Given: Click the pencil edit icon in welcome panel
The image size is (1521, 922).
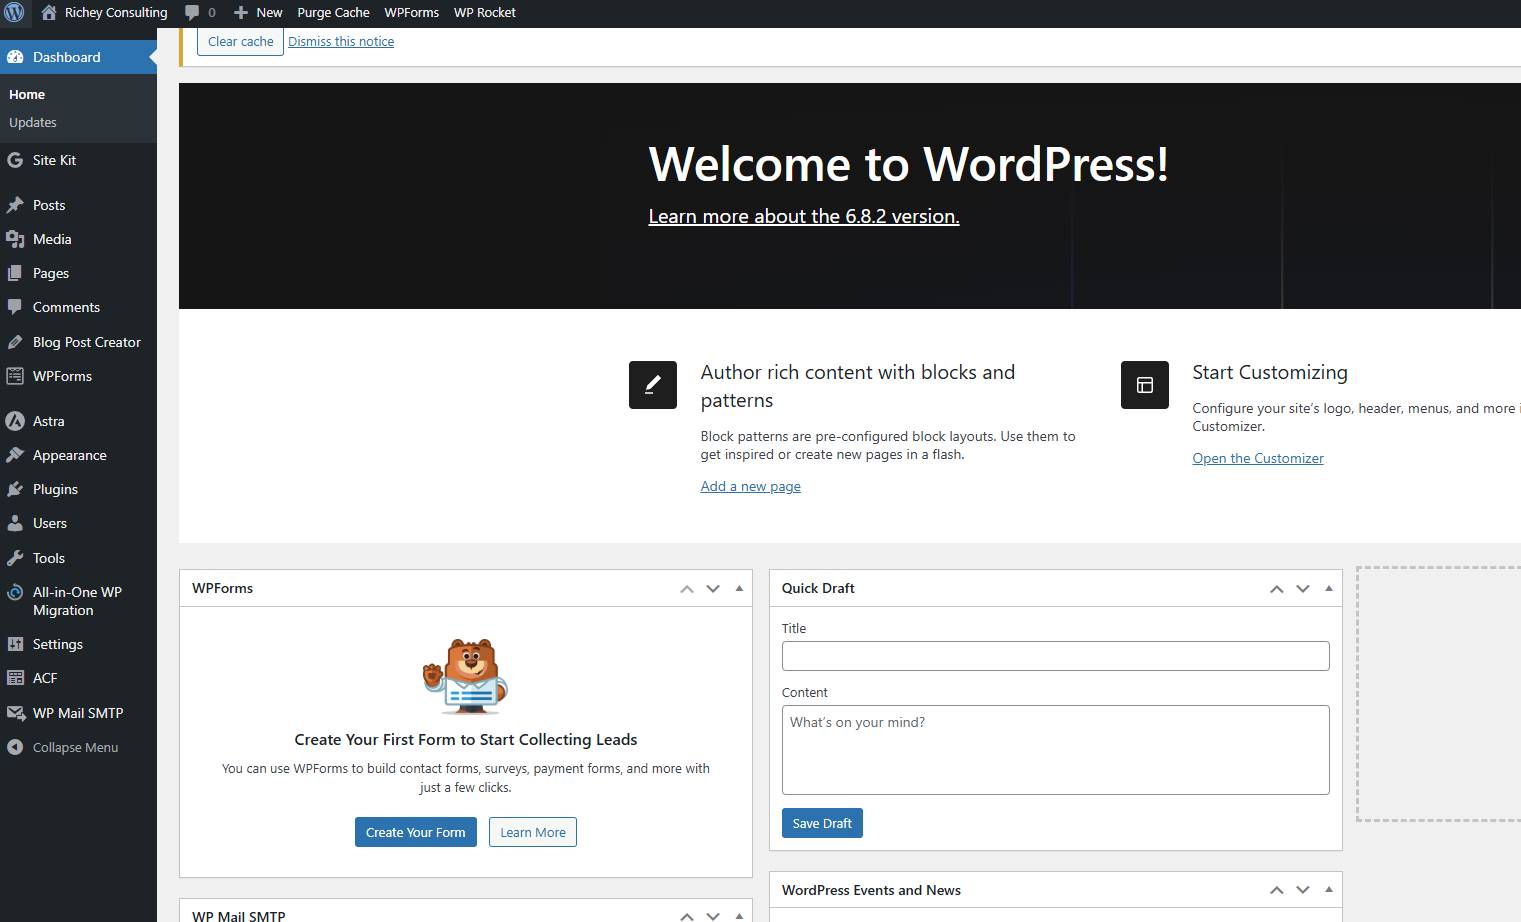Looking at the screenshot, I should point(653,385).
